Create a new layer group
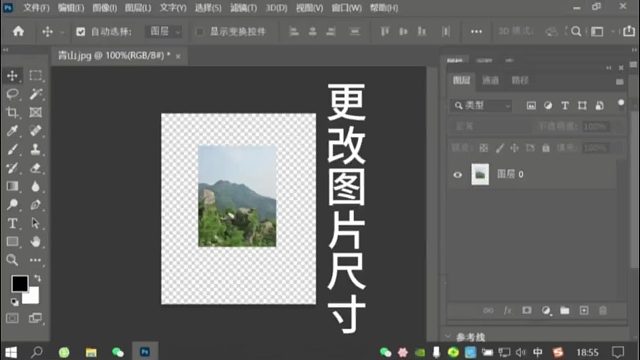The height and width of the screenshot is (360, 640). coord(564,311)
